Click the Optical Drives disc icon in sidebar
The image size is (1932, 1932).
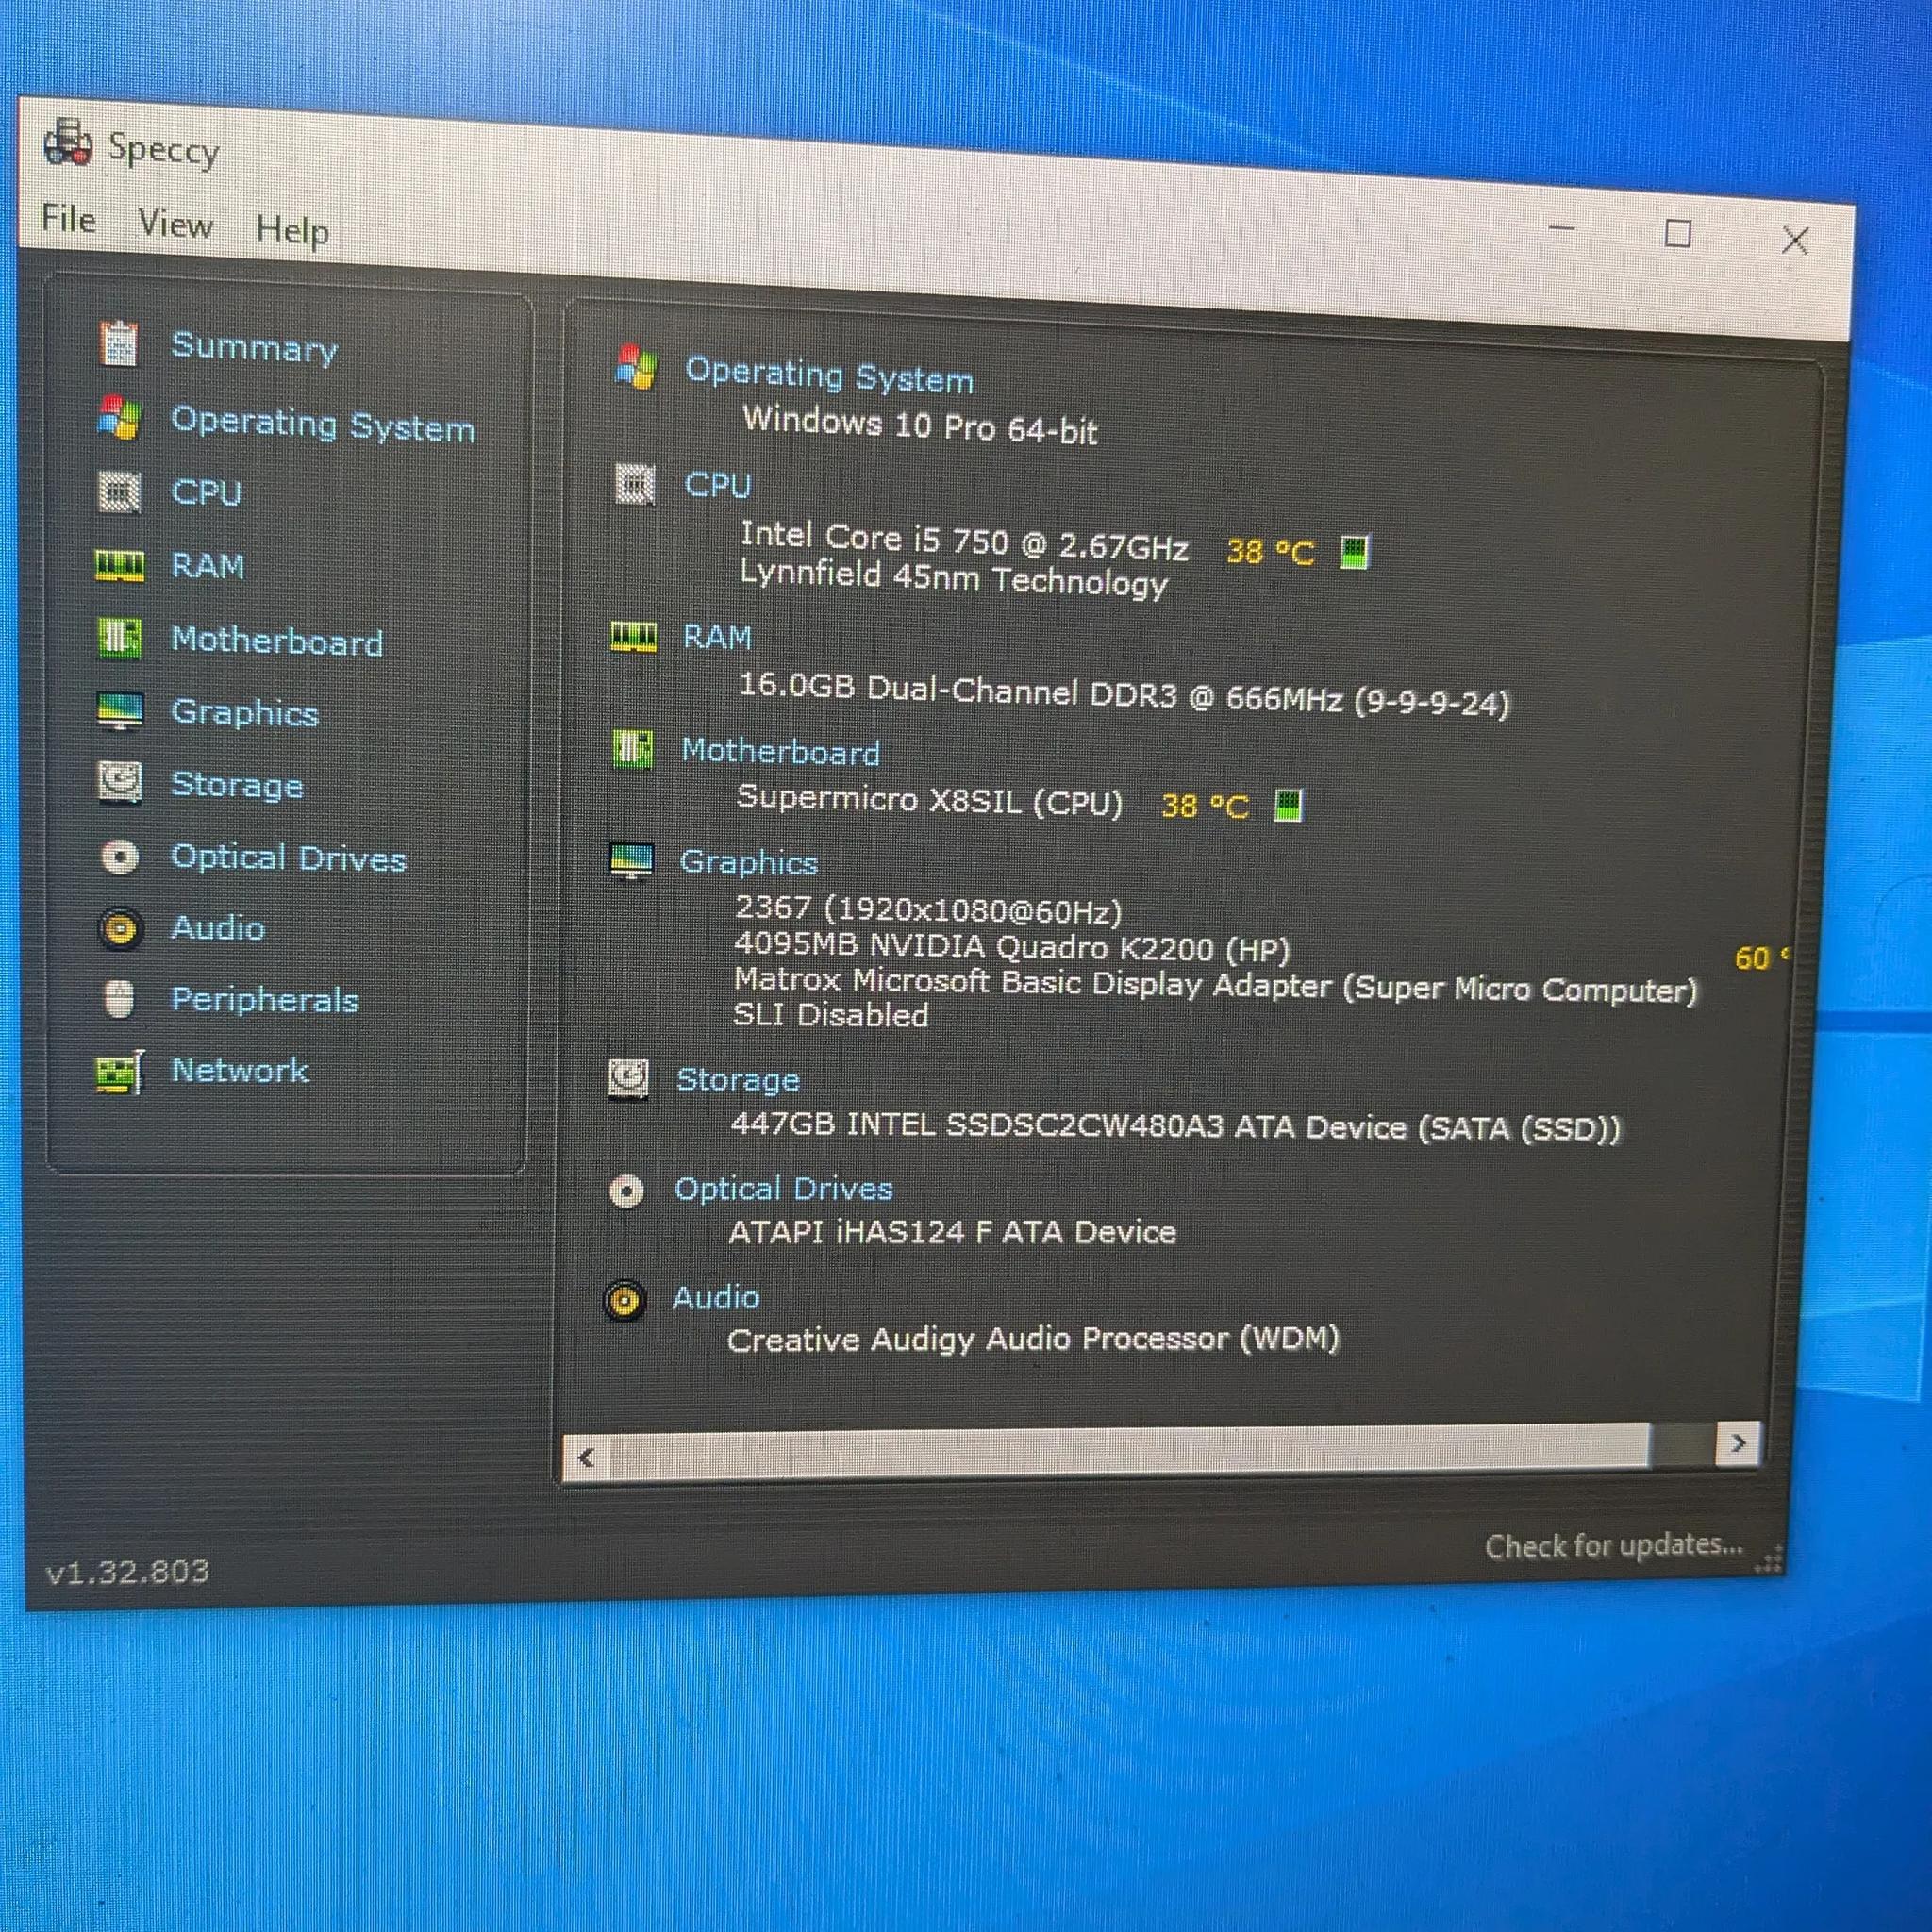point(120,857)
